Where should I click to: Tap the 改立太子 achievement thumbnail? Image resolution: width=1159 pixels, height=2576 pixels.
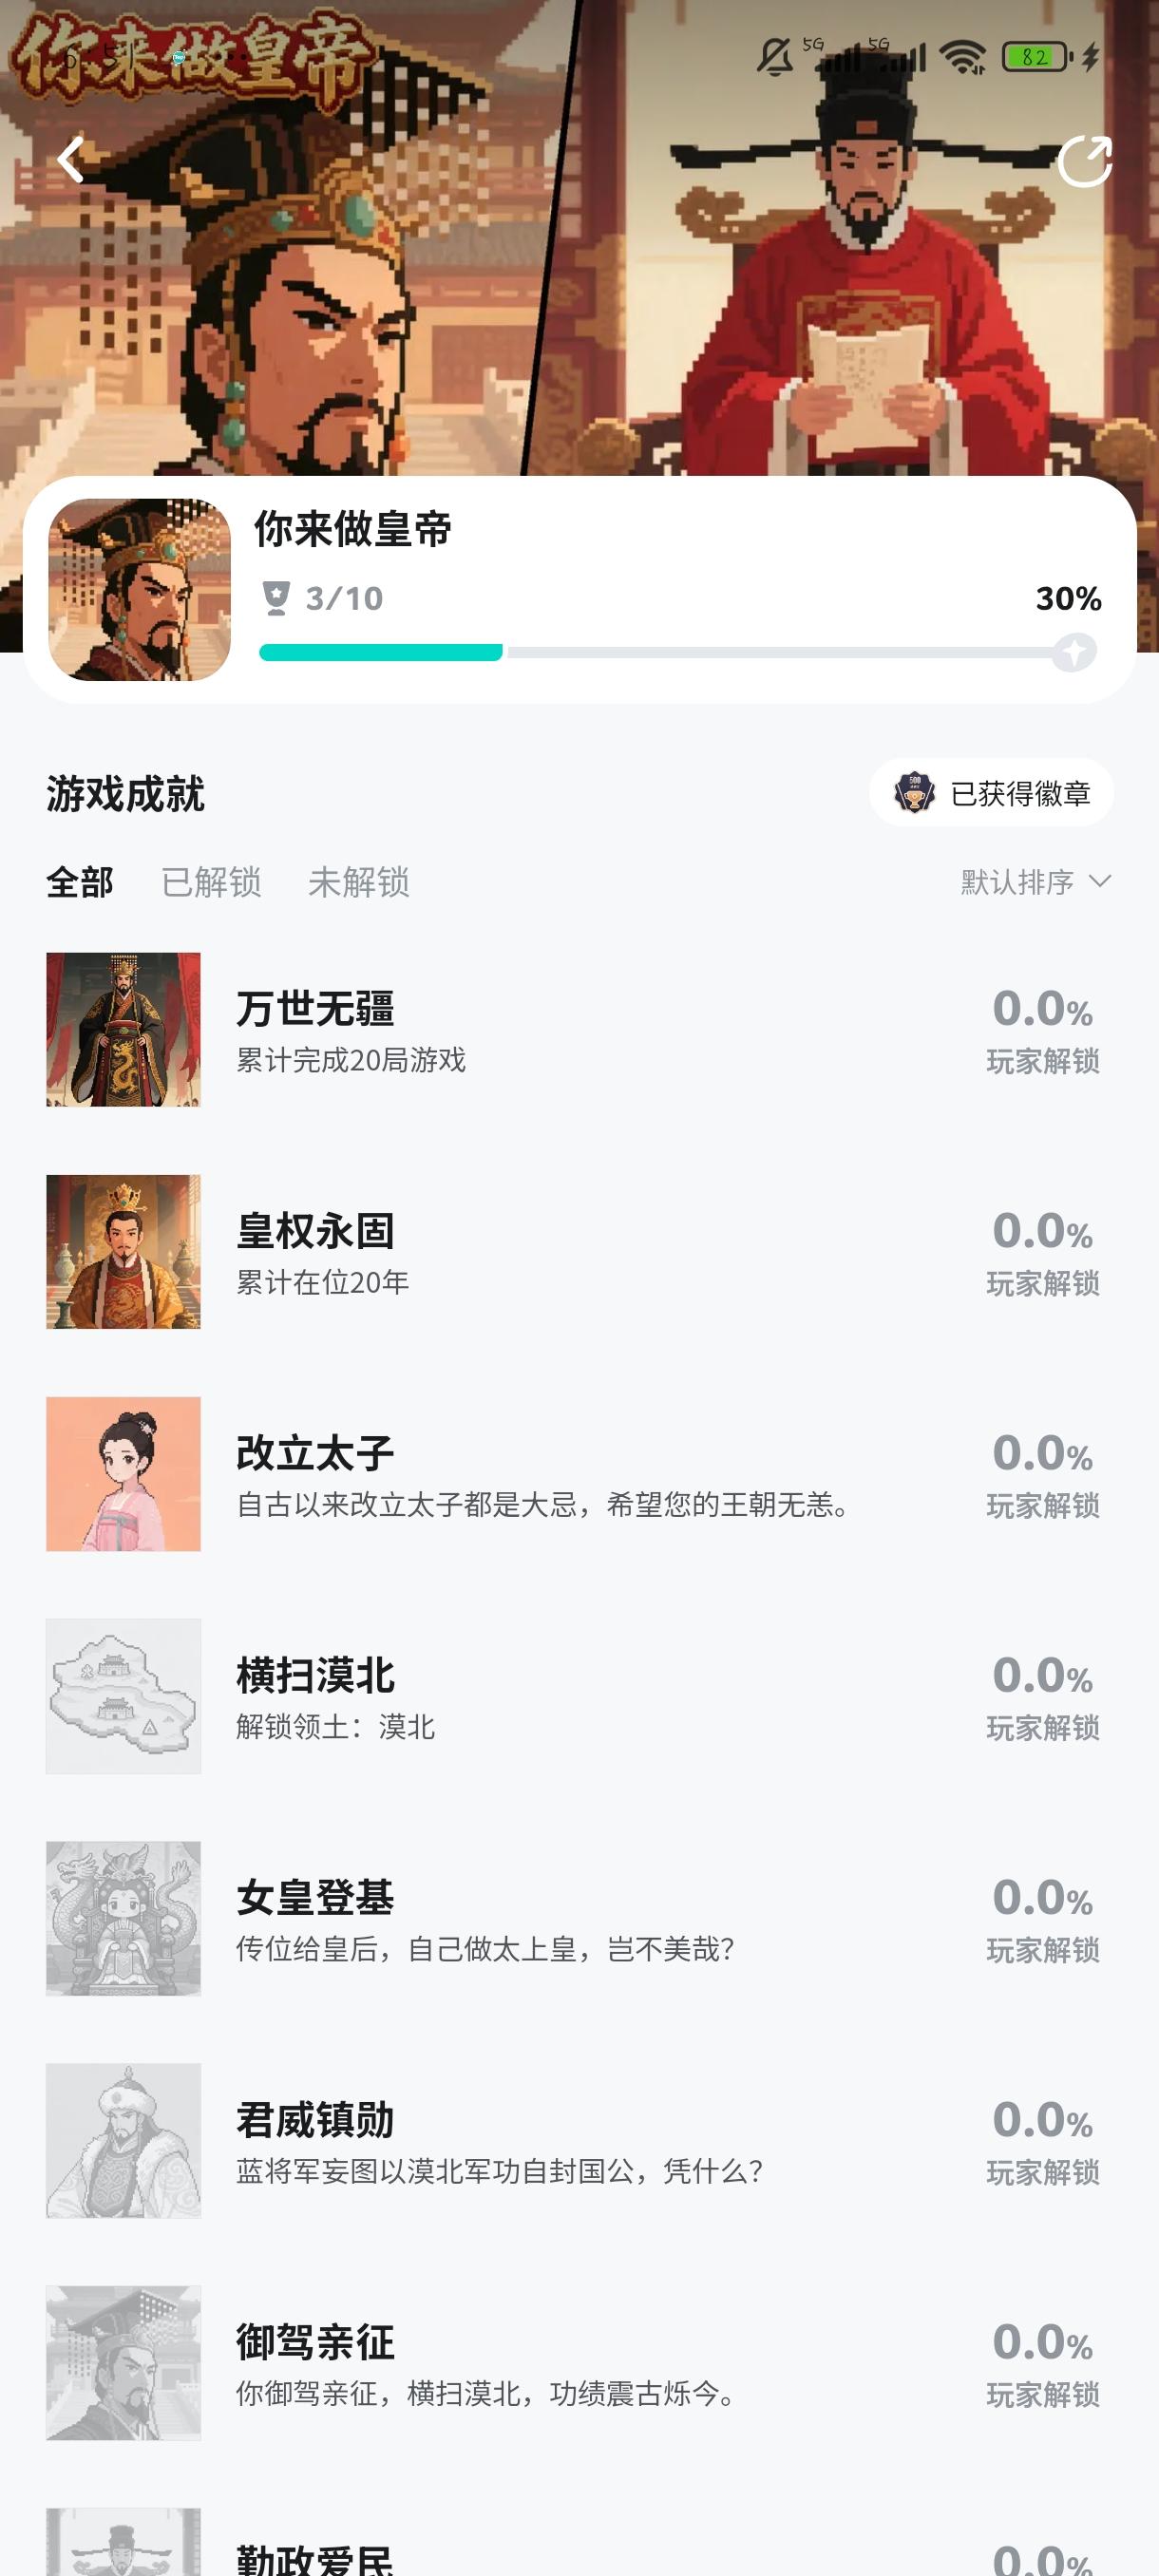tap(123, 1473)
